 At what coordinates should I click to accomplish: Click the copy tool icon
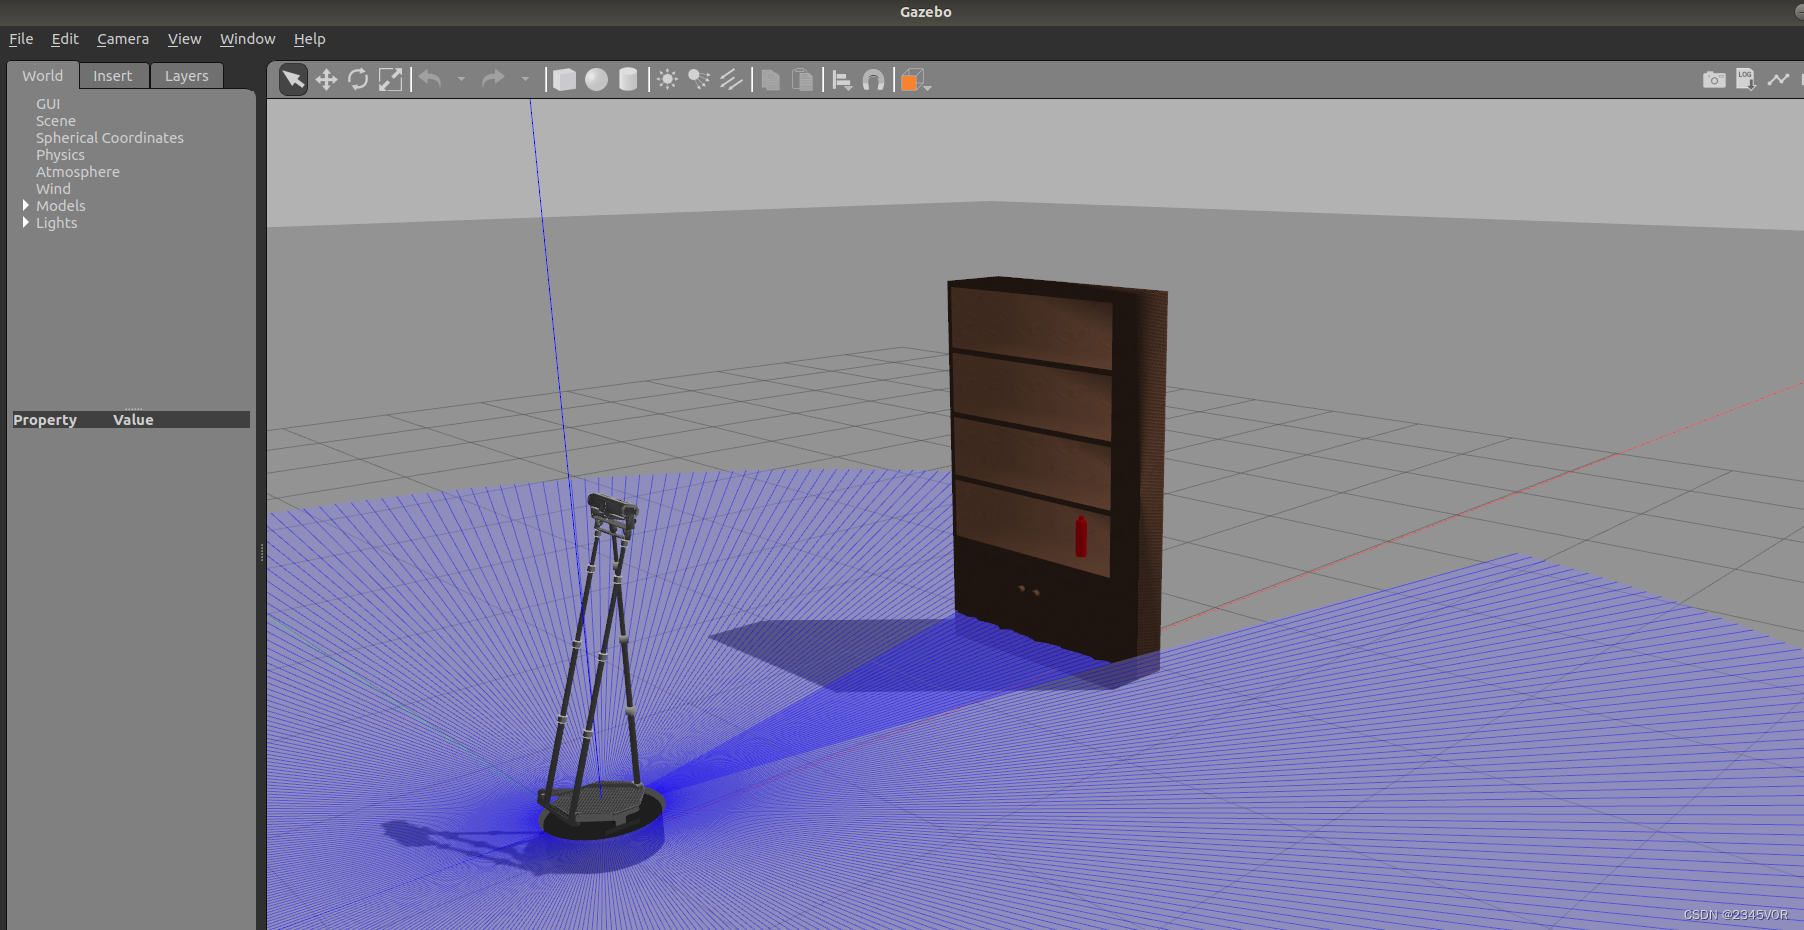[770, 80]
